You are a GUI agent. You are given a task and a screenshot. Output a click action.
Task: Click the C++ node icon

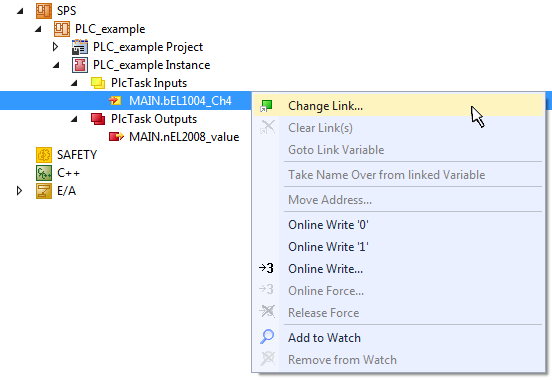click(x=44, y=173)
